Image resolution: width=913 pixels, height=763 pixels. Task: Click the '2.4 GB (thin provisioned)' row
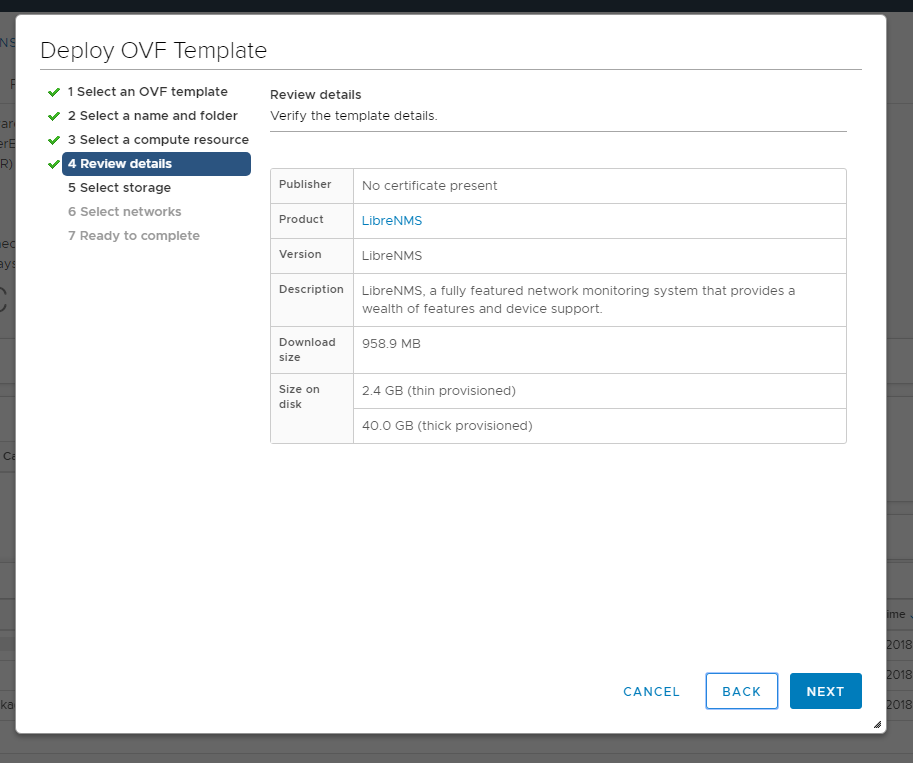pos(439,391)
